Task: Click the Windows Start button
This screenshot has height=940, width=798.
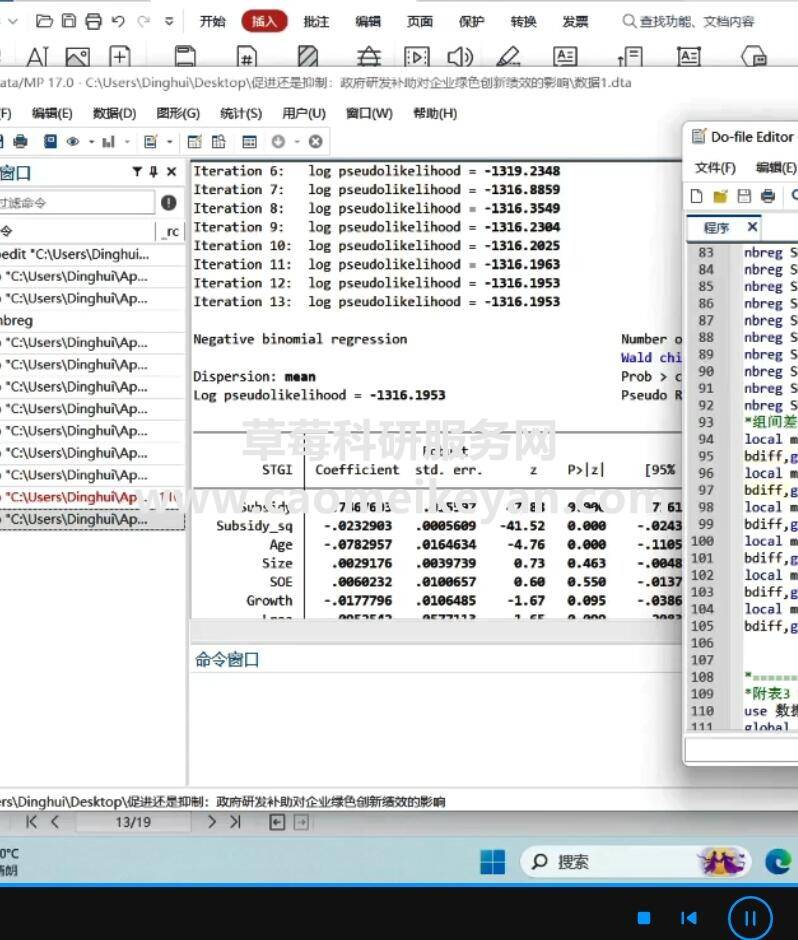Action: pyautogui.click(x=493, y=861)
